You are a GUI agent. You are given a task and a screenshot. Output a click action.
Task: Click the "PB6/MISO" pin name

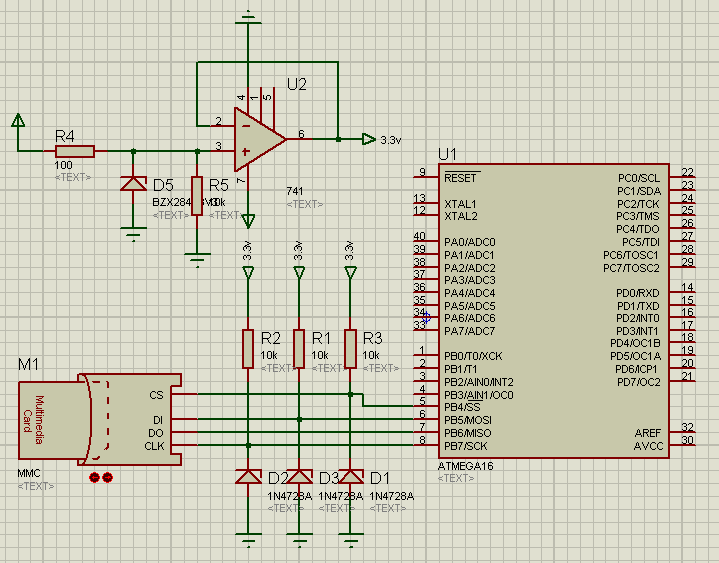coord(468,433)
